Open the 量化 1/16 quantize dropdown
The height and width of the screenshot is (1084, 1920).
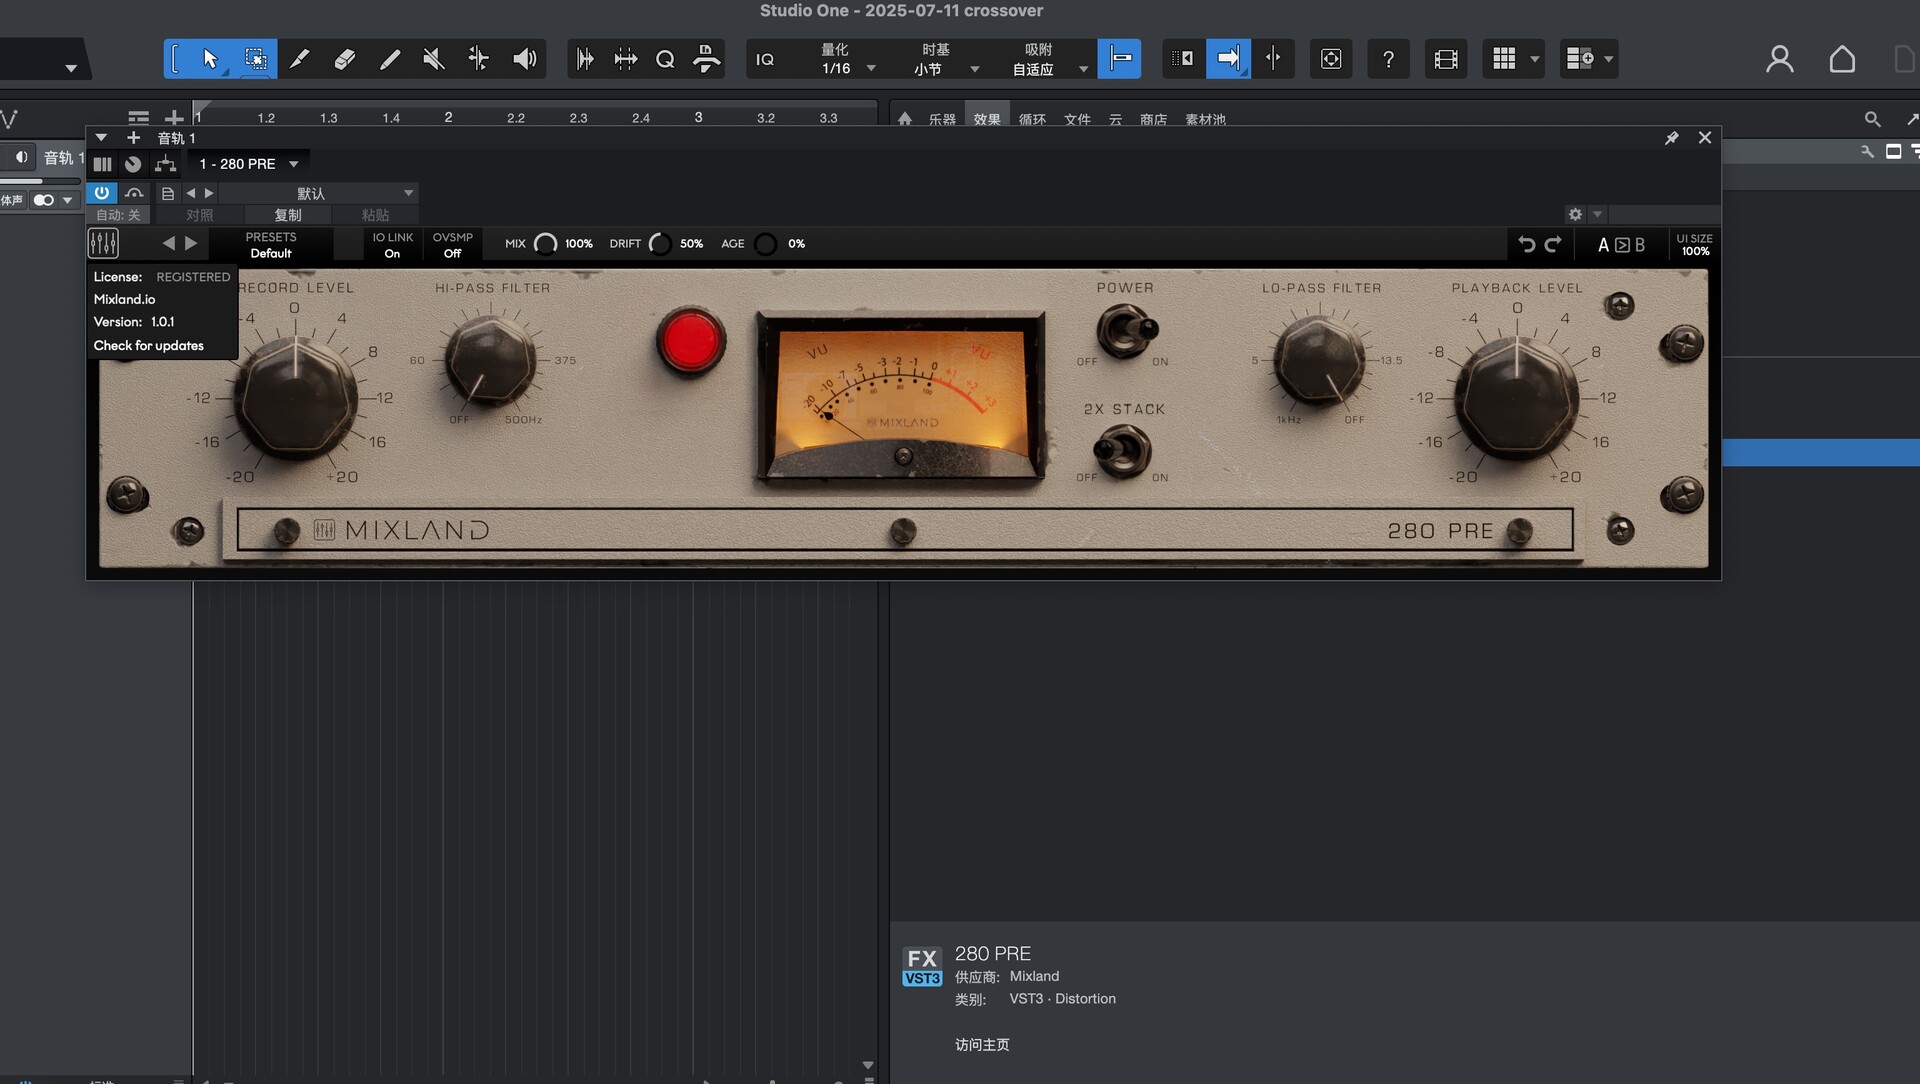(846, 59)
